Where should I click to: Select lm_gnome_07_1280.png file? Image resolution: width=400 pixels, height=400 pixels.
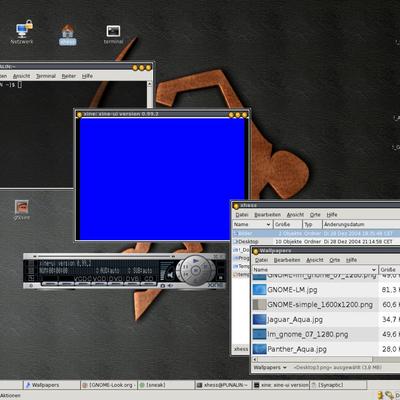pos(326,334)
